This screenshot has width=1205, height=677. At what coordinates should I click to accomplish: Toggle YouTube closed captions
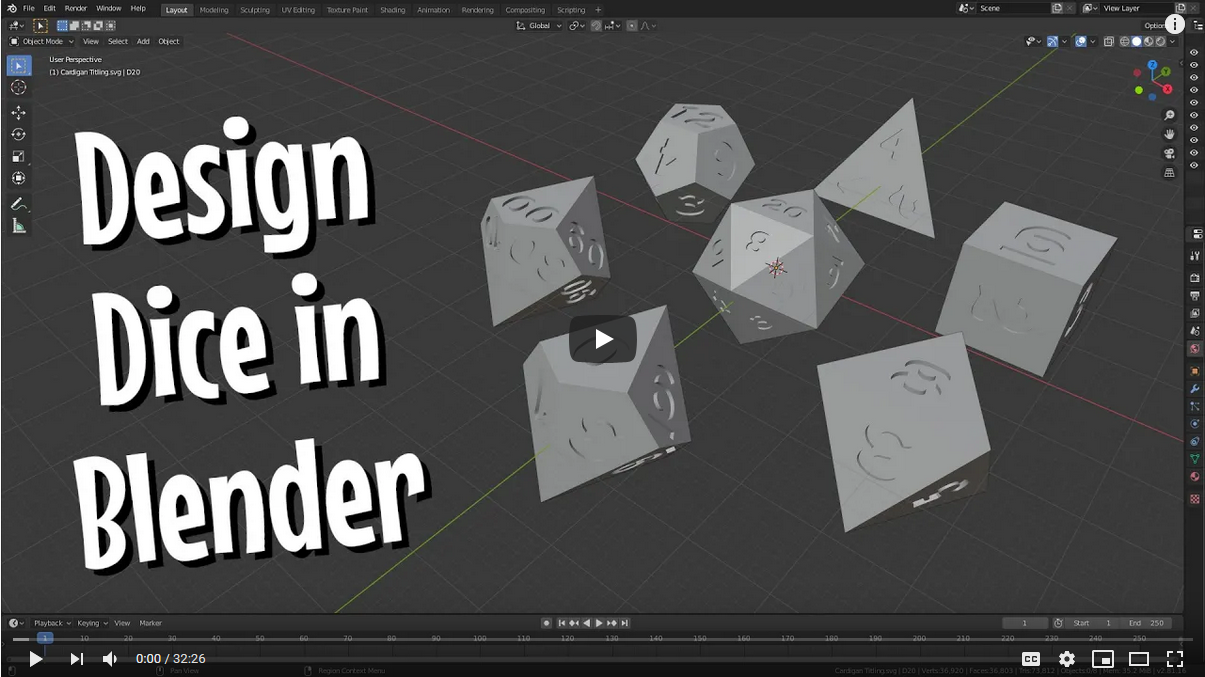(1031, 659)
